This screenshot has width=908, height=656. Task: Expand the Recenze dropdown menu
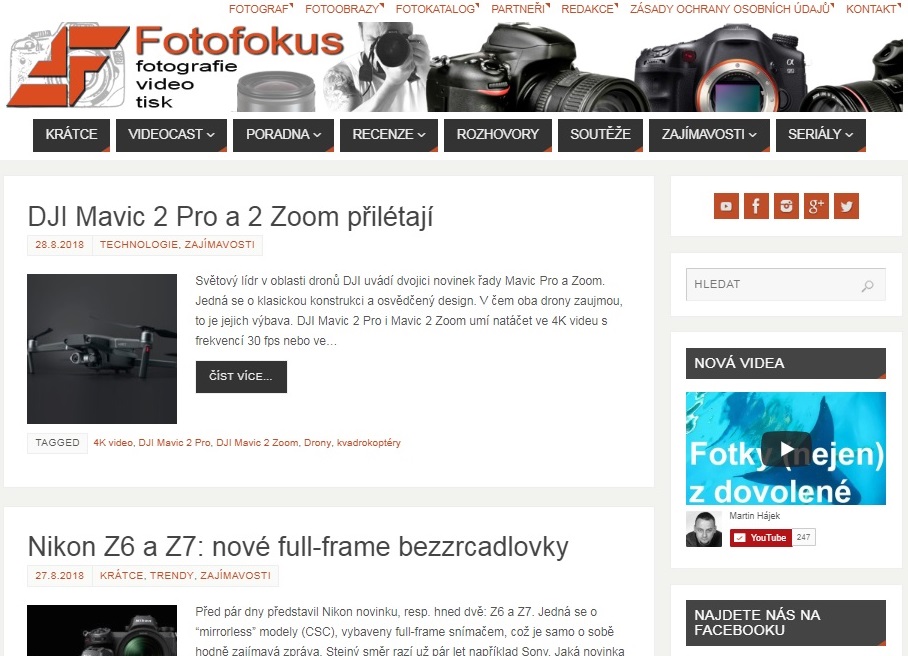389,135
